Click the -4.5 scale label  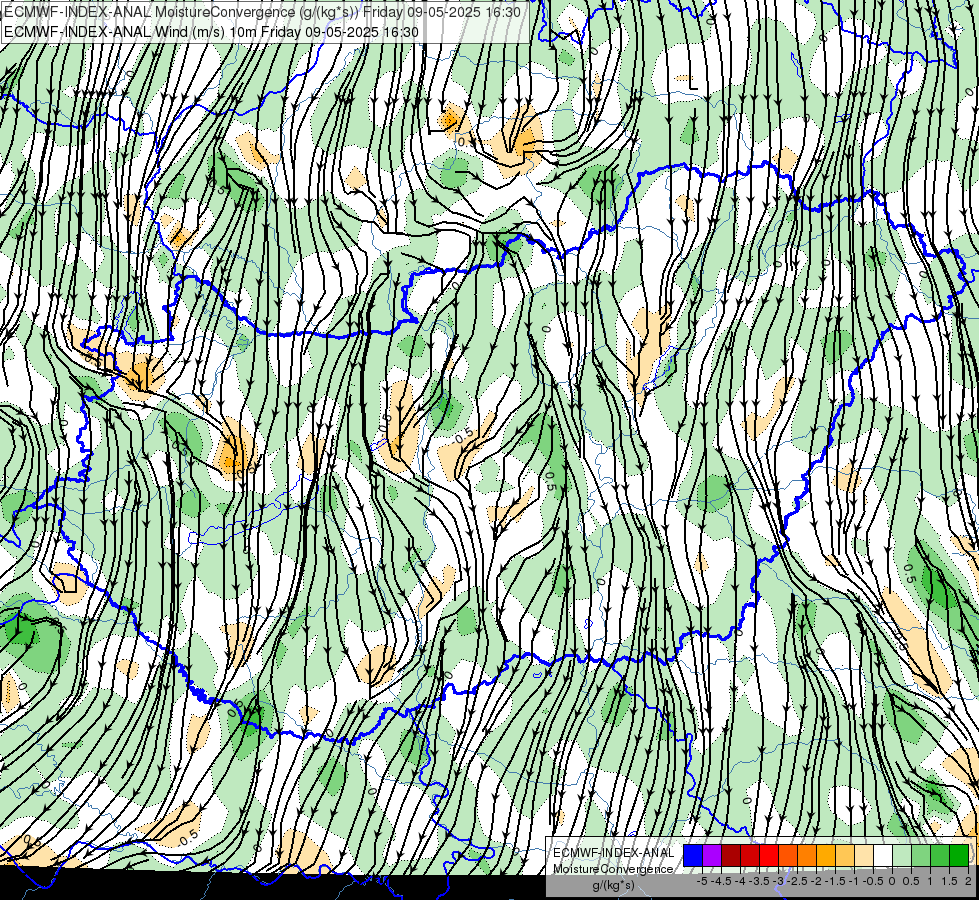(722, 881)
